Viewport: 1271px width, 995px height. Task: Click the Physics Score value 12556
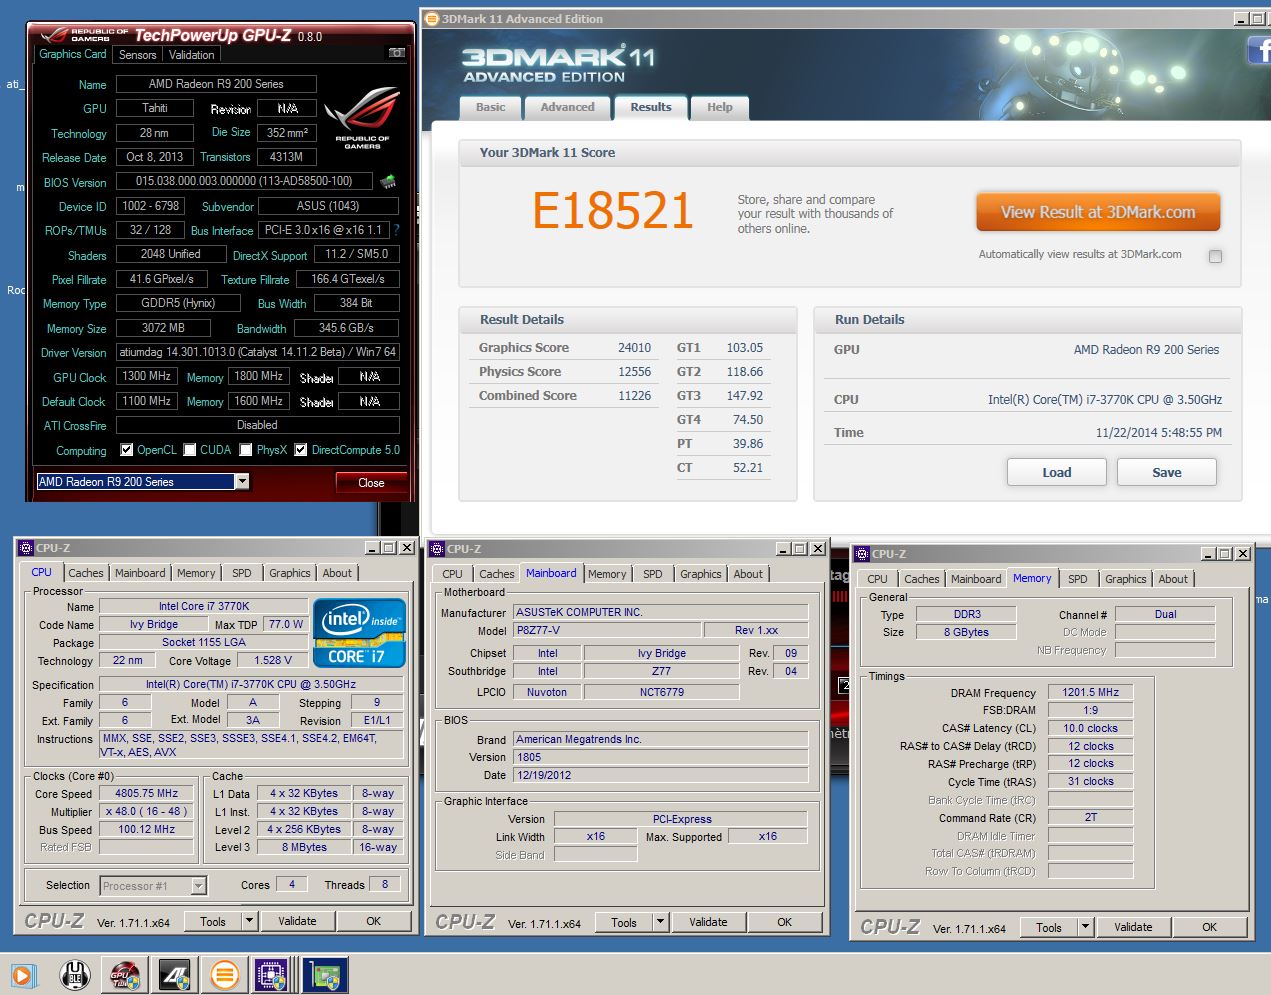pyautogui.click(x=634, y=372)
